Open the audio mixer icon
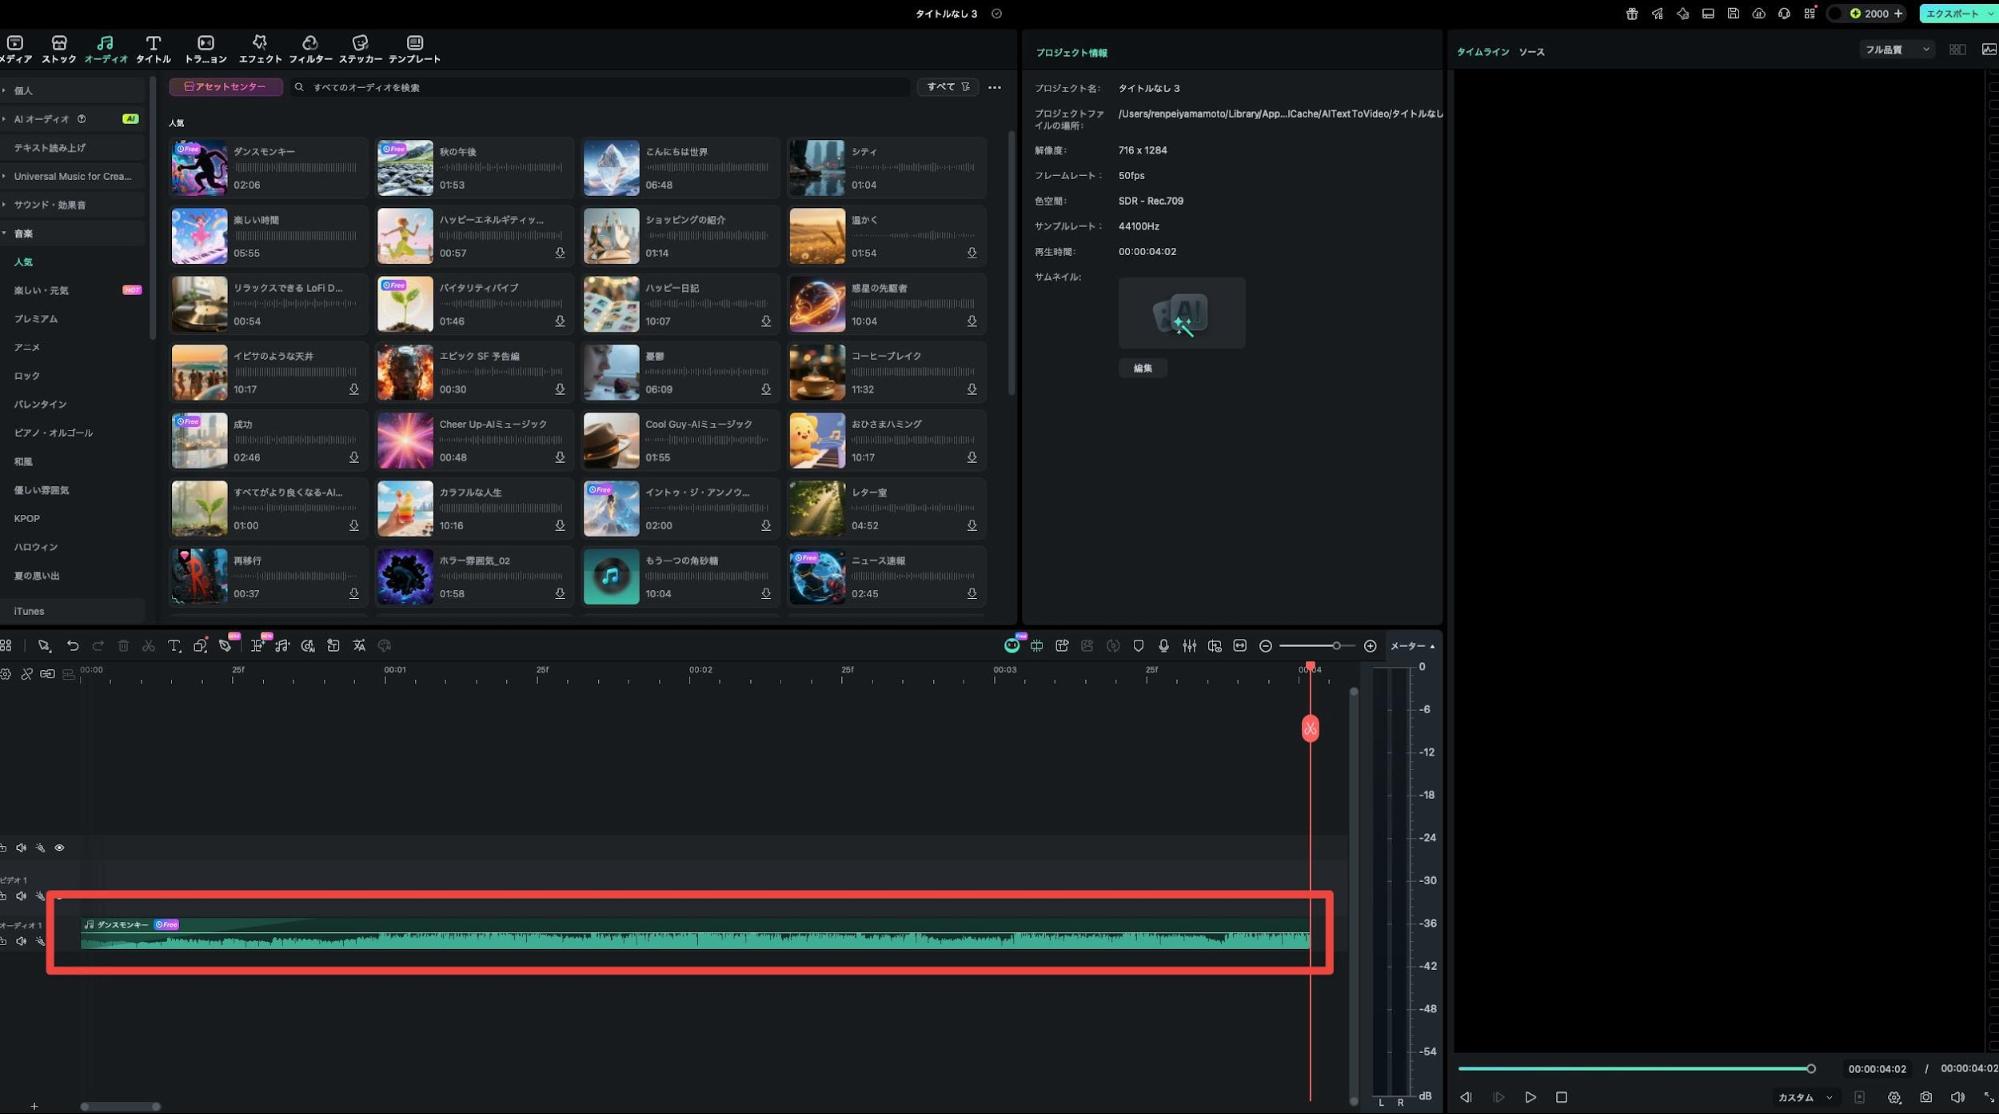1999x1114 pixels. pos(1189,645)
